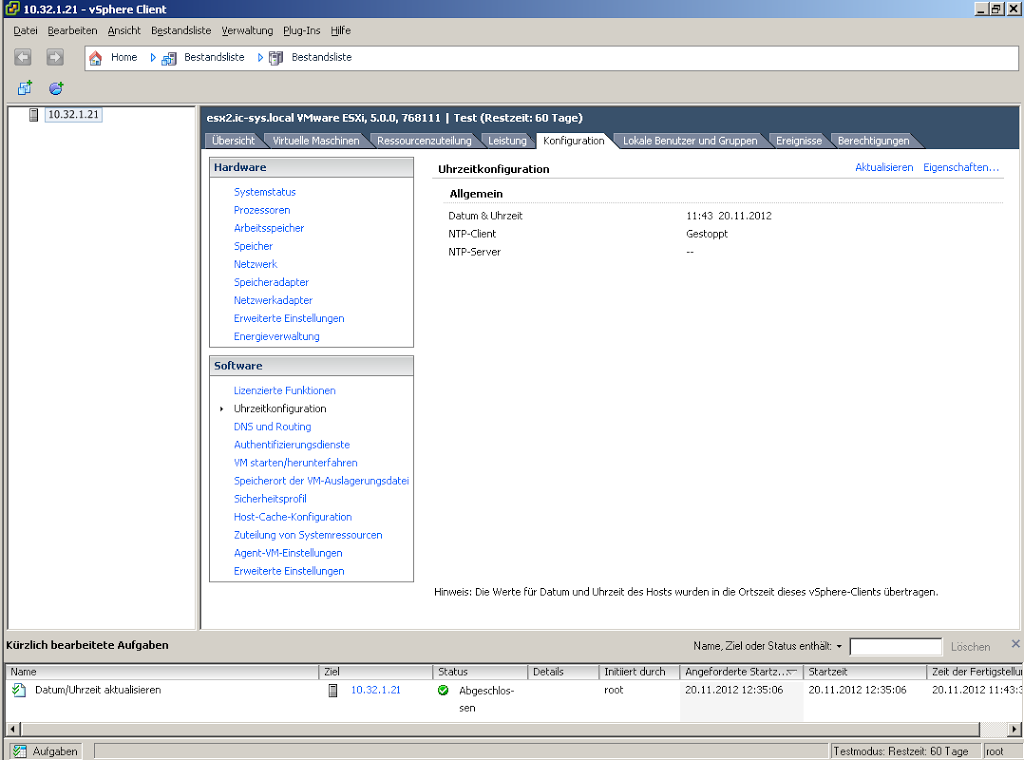
Task: Close the recent tasks panel
Action: (1015, 645)
